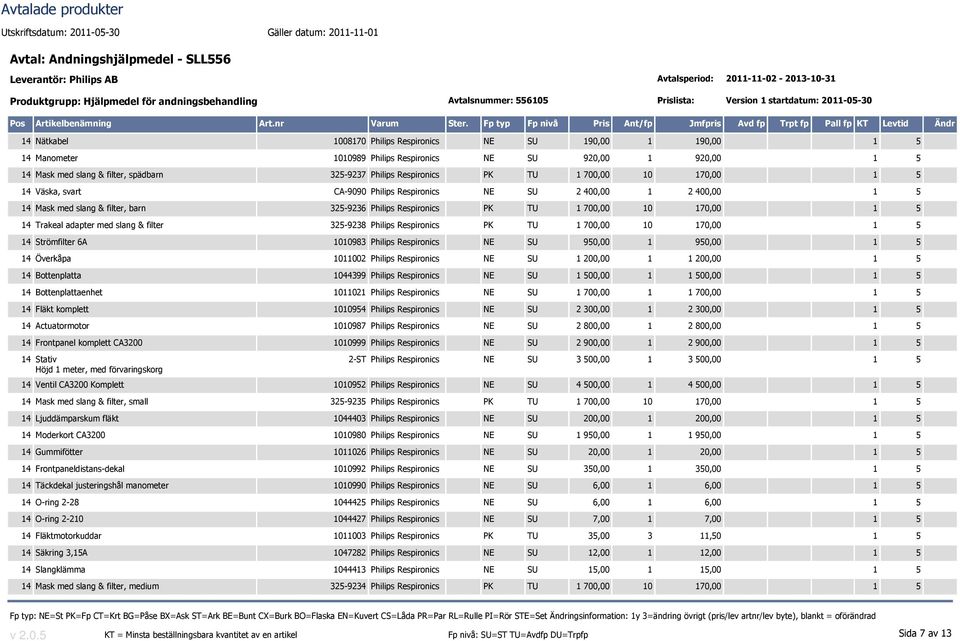Click the "KT = Minsta beställningsbara kvantitet" footnote
The image size is (960, 641).
[201, 635]
